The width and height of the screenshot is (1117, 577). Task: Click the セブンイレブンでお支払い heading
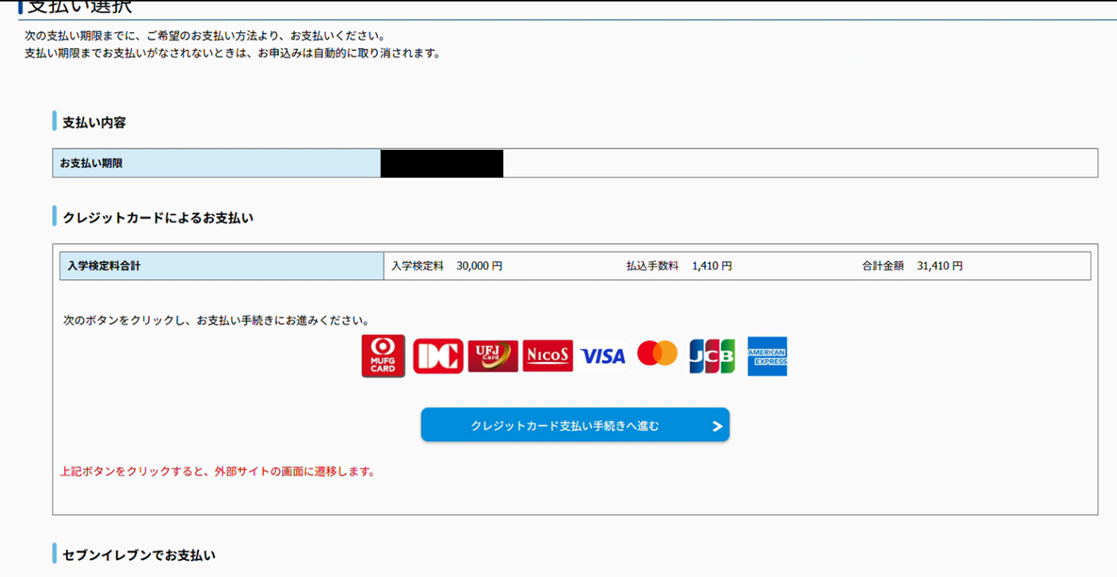click(x=139, y=554)
